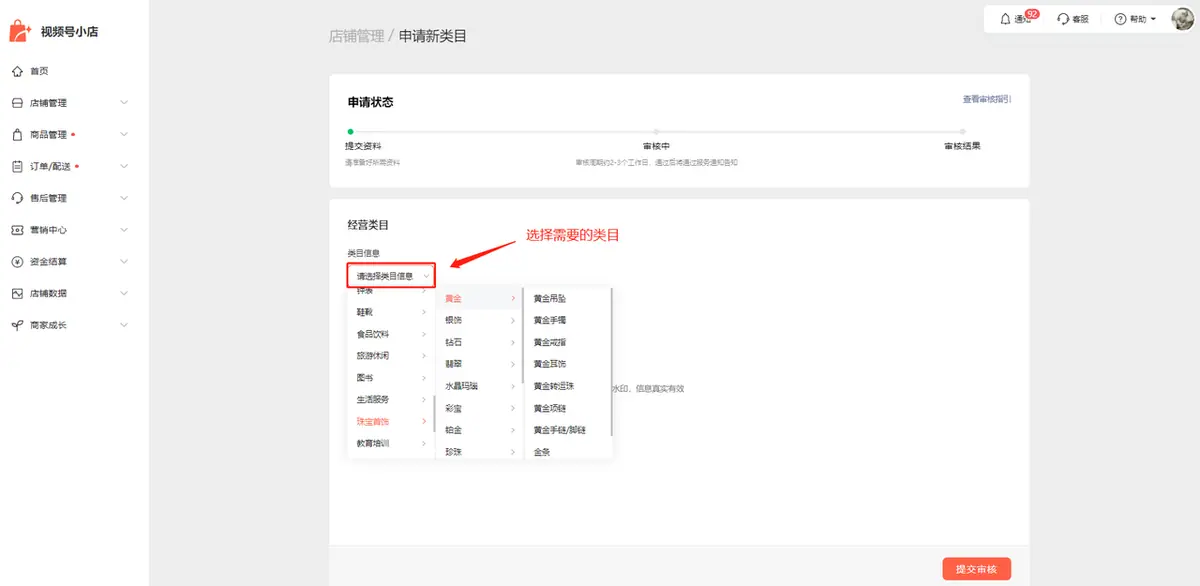1200x586 pixels.
Task: Open notifications bell icon
Action: [1005, 19]
